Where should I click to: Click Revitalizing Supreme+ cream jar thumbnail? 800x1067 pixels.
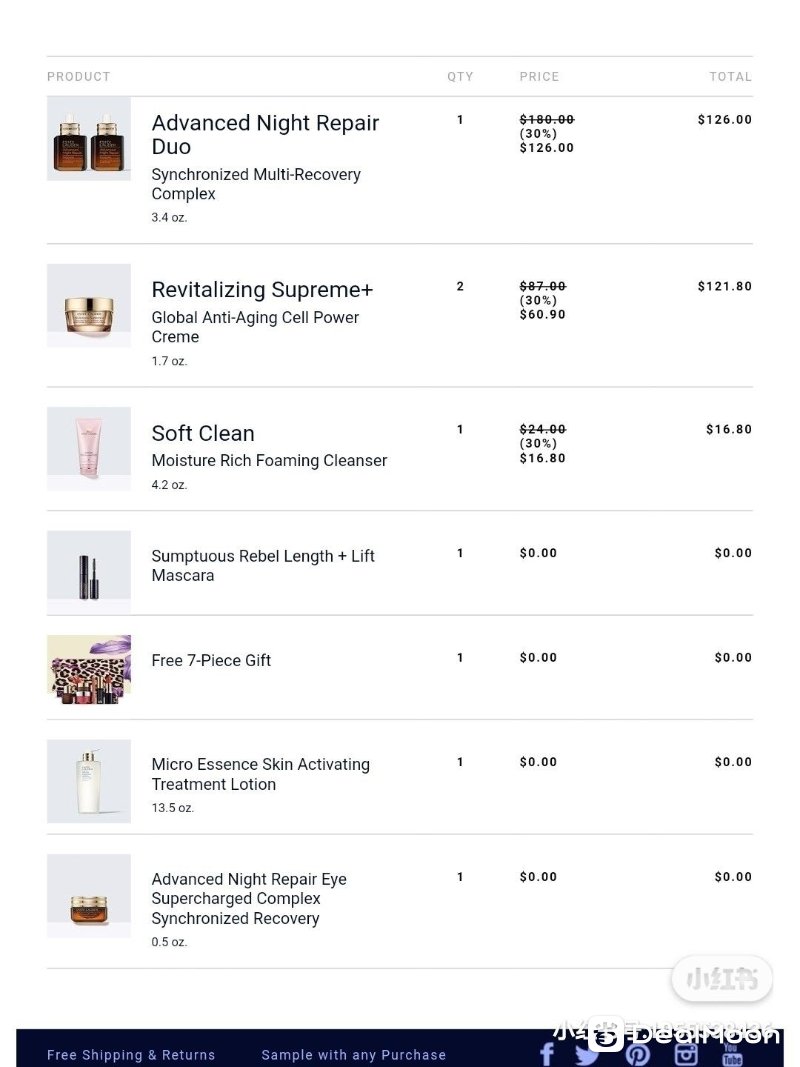coord(88,306)
